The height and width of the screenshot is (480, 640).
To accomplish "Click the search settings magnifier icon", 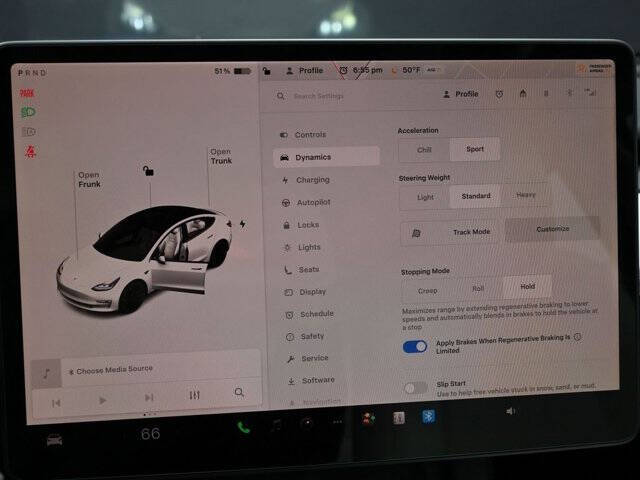I will click(x=280, y=96).
